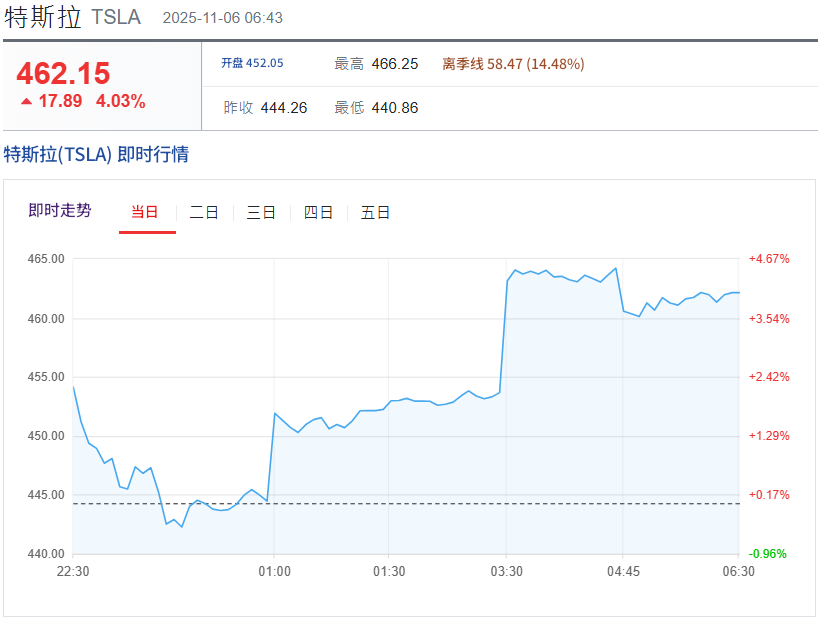Click the TSLA ticker symbol

click(x=116, y=18)
